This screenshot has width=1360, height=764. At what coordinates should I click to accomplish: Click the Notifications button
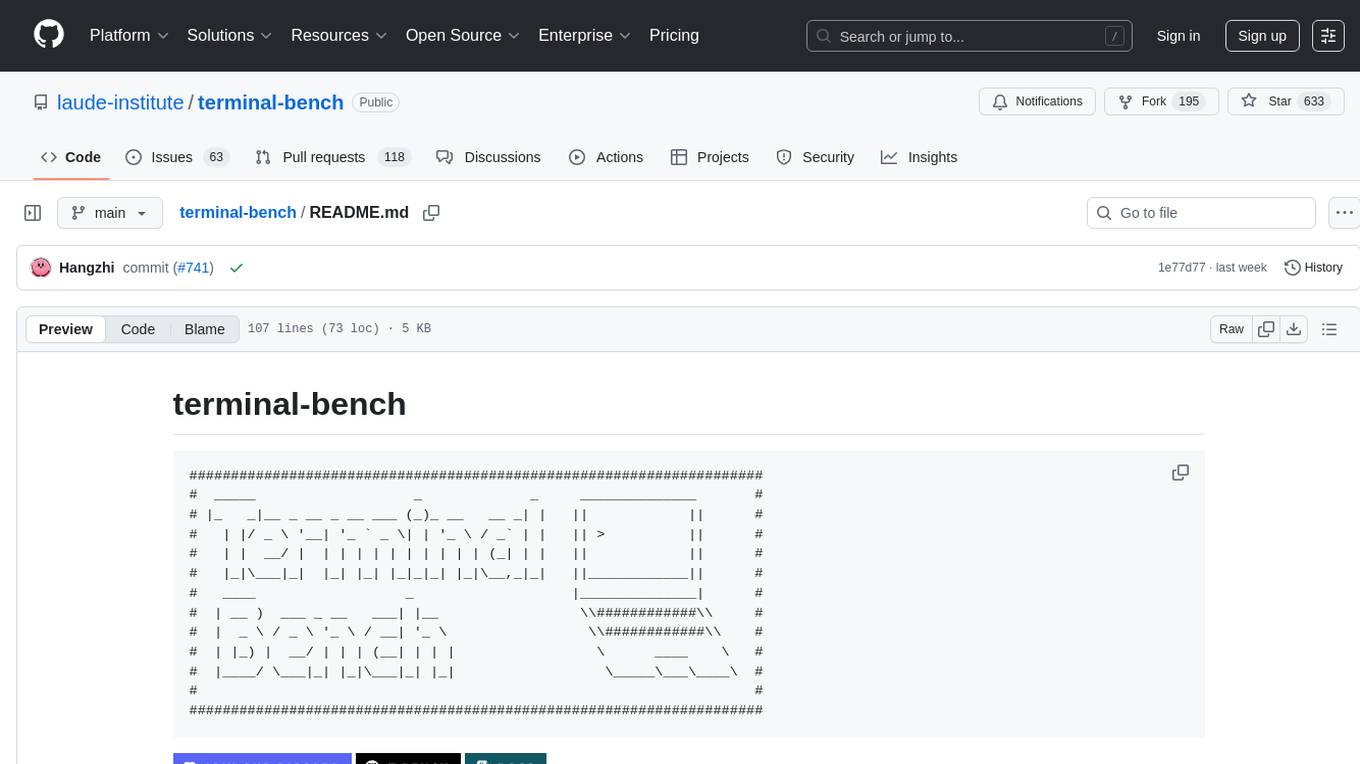1037,102
